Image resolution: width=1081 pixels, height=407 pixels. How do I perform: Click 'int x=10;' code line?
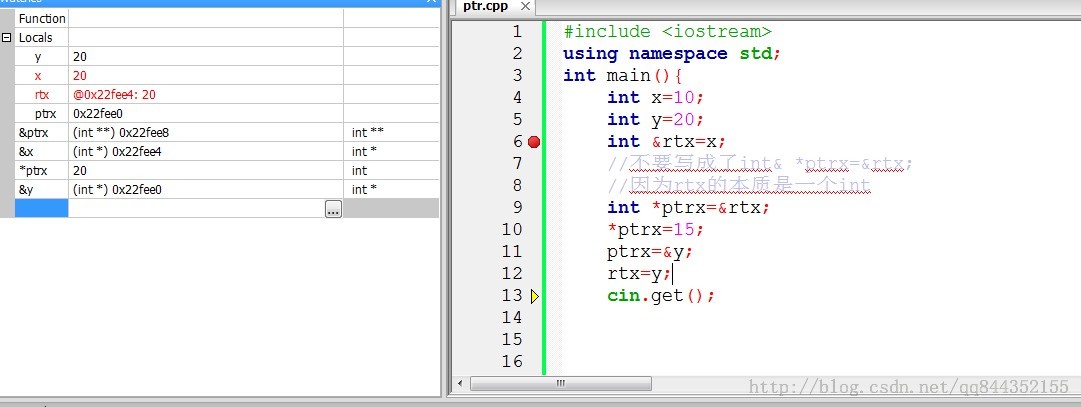click(x=656, y=98)
